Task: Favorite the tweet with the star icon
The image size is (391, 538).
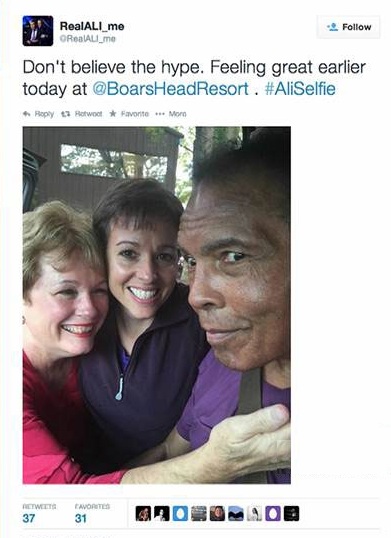Action: [x=129, y=114]
